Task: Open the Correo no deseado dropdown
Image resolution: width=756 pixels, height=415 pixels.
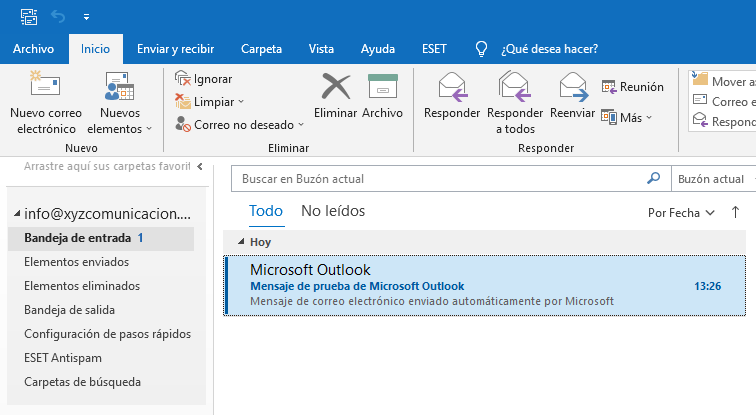Action: [240, 125]
